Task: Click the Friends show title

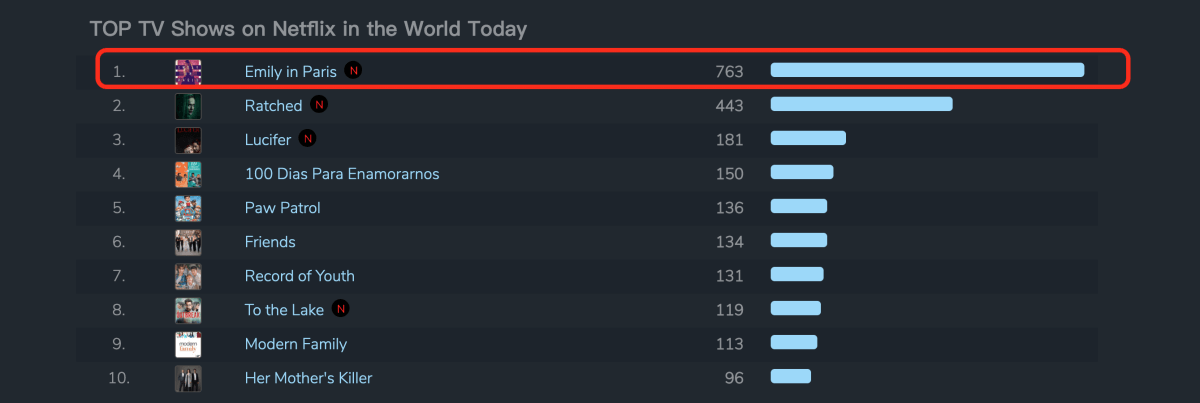Action: [x=270, y=242]
